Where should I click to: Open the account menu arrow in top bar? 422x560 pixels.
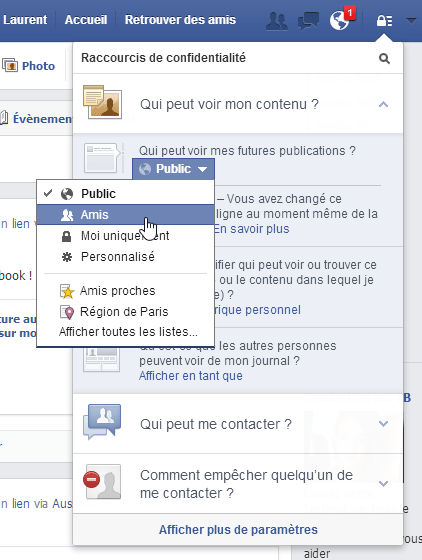pos(411,21)
